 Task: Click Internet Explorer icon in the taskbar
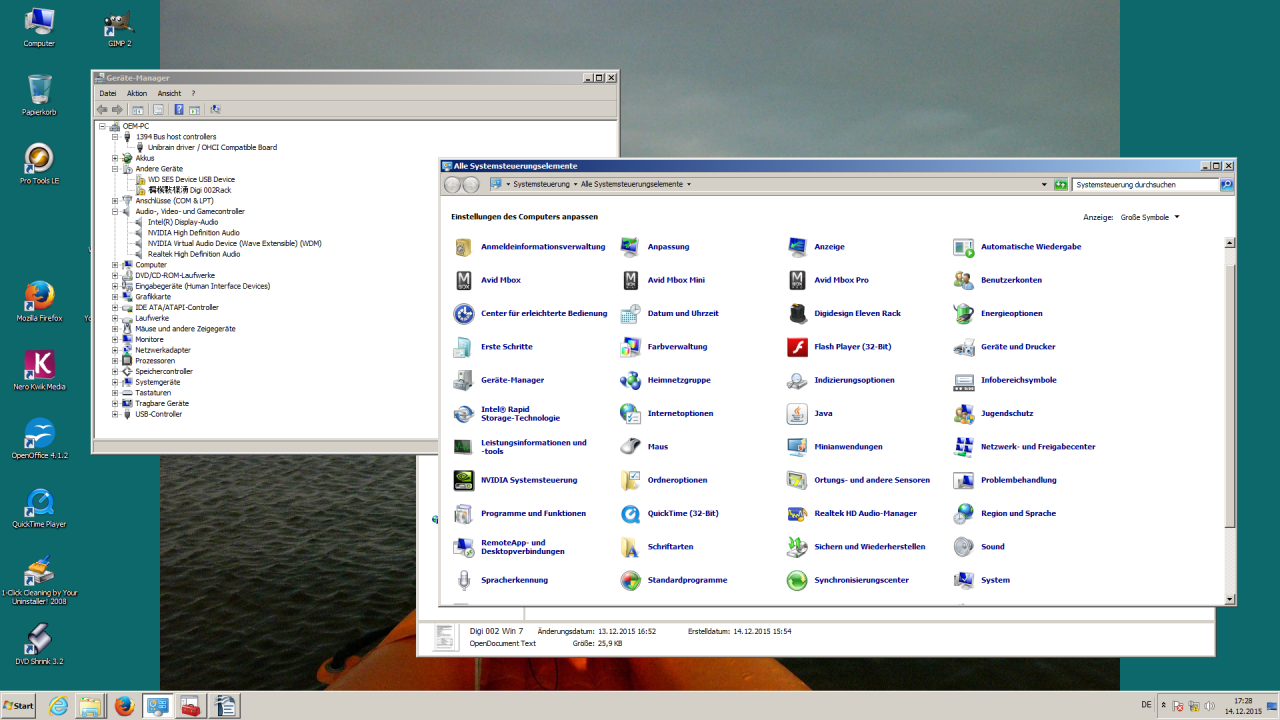tap(58, 706)
